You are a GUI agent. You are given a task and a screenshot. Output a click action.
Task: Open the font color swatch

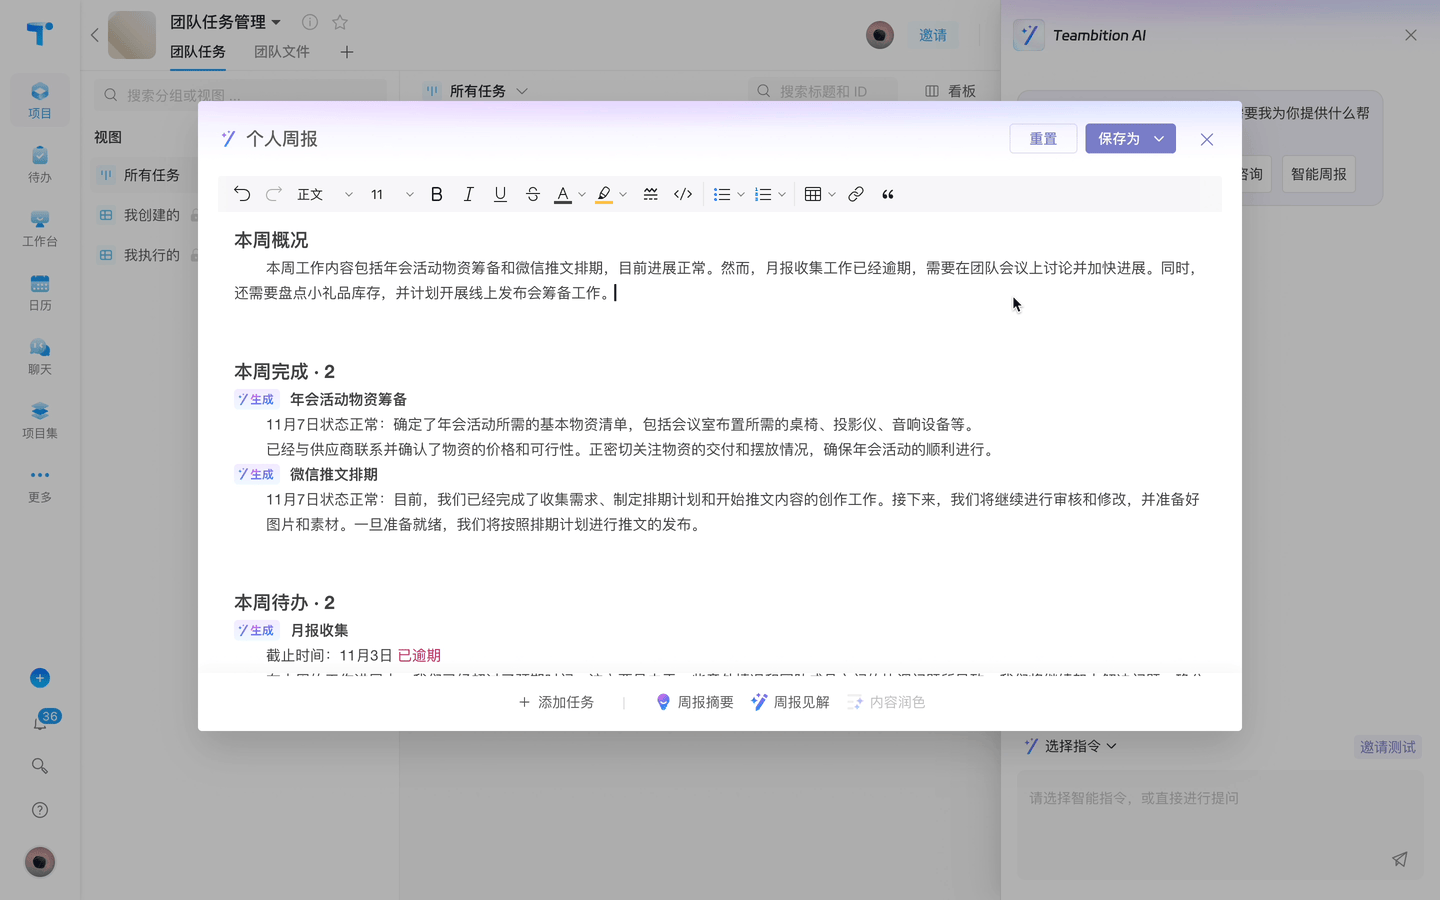pos(563,194)
